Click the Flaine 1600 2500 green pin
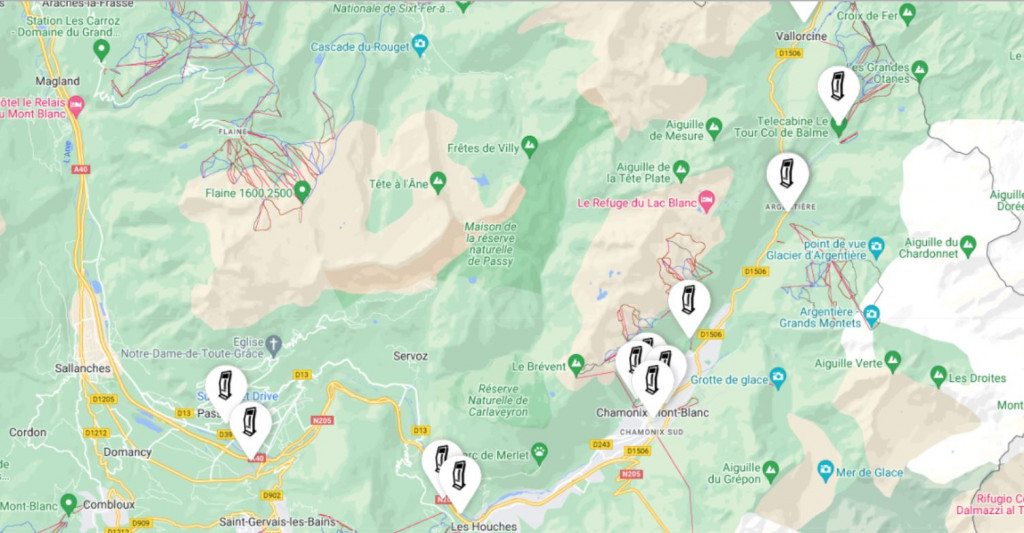This screenshot has height=533, width=1024. [302, 192]
